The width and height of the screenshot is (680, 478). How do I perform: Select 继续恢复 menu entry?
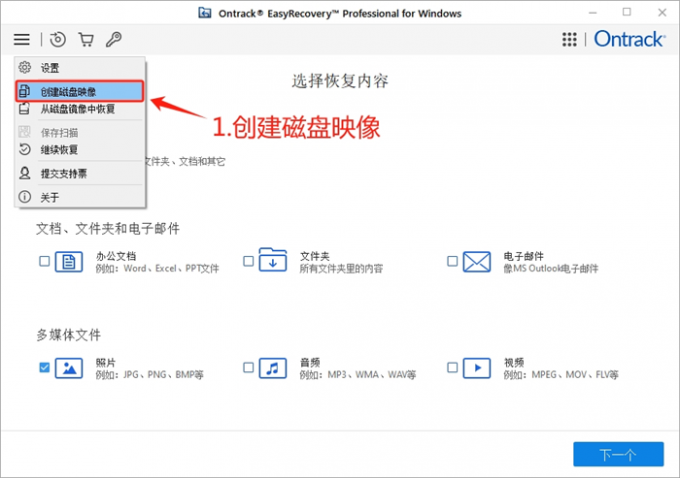79,150
